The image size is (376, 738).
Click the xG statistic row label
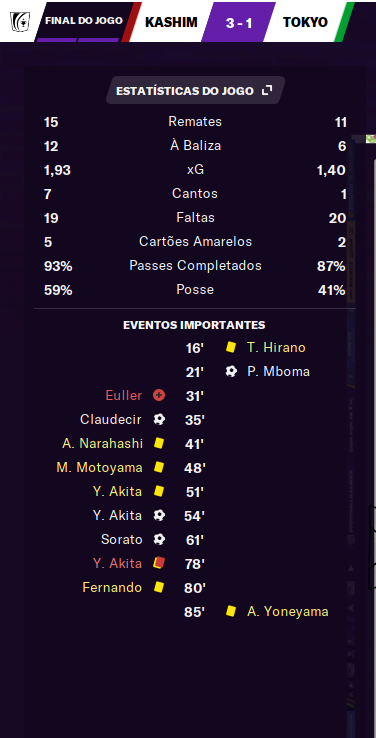tap(195, 169)
